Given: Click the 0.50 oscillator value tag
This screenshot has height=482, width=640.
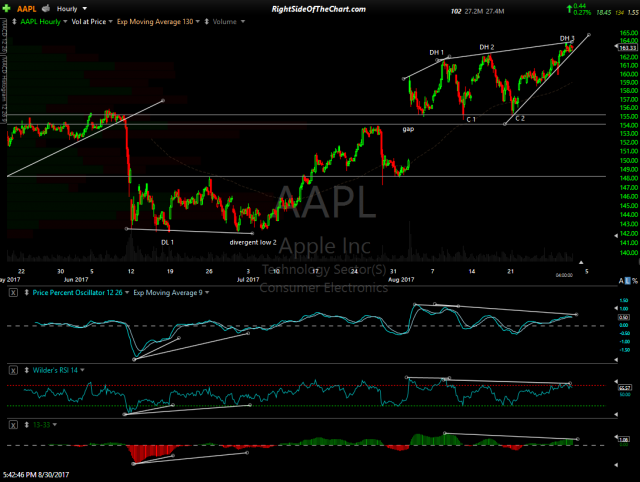Looking at the screenshot, I should click(x=624, y=317).
